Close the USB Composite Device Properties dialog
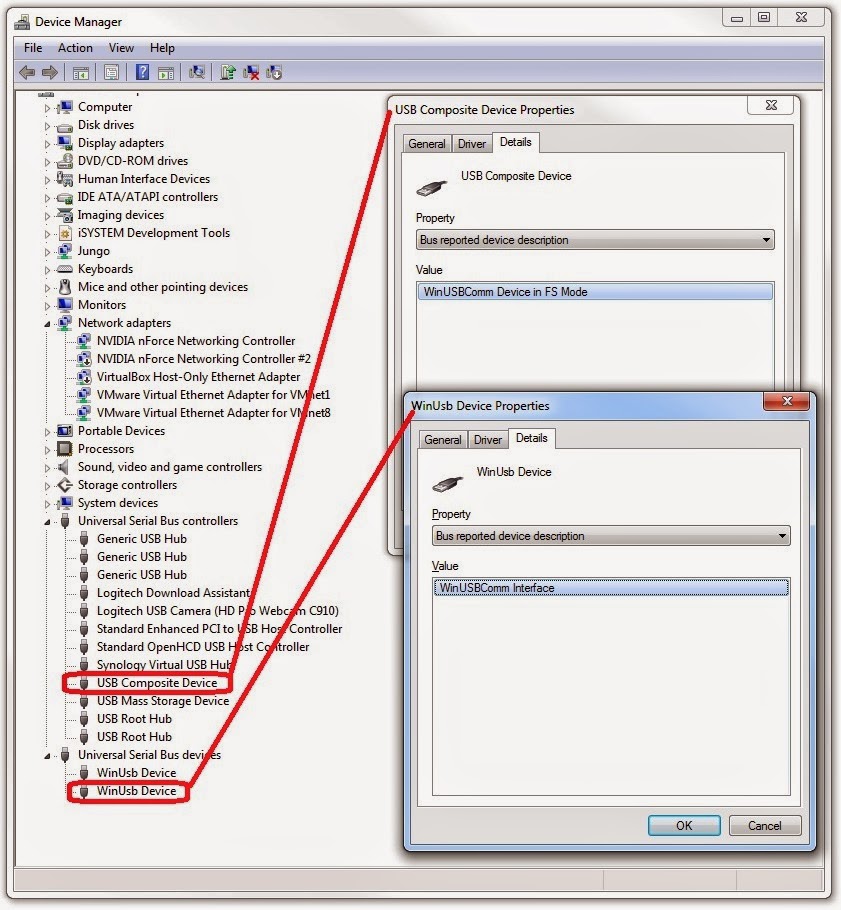The image size is (841, 910). point(771,105)
